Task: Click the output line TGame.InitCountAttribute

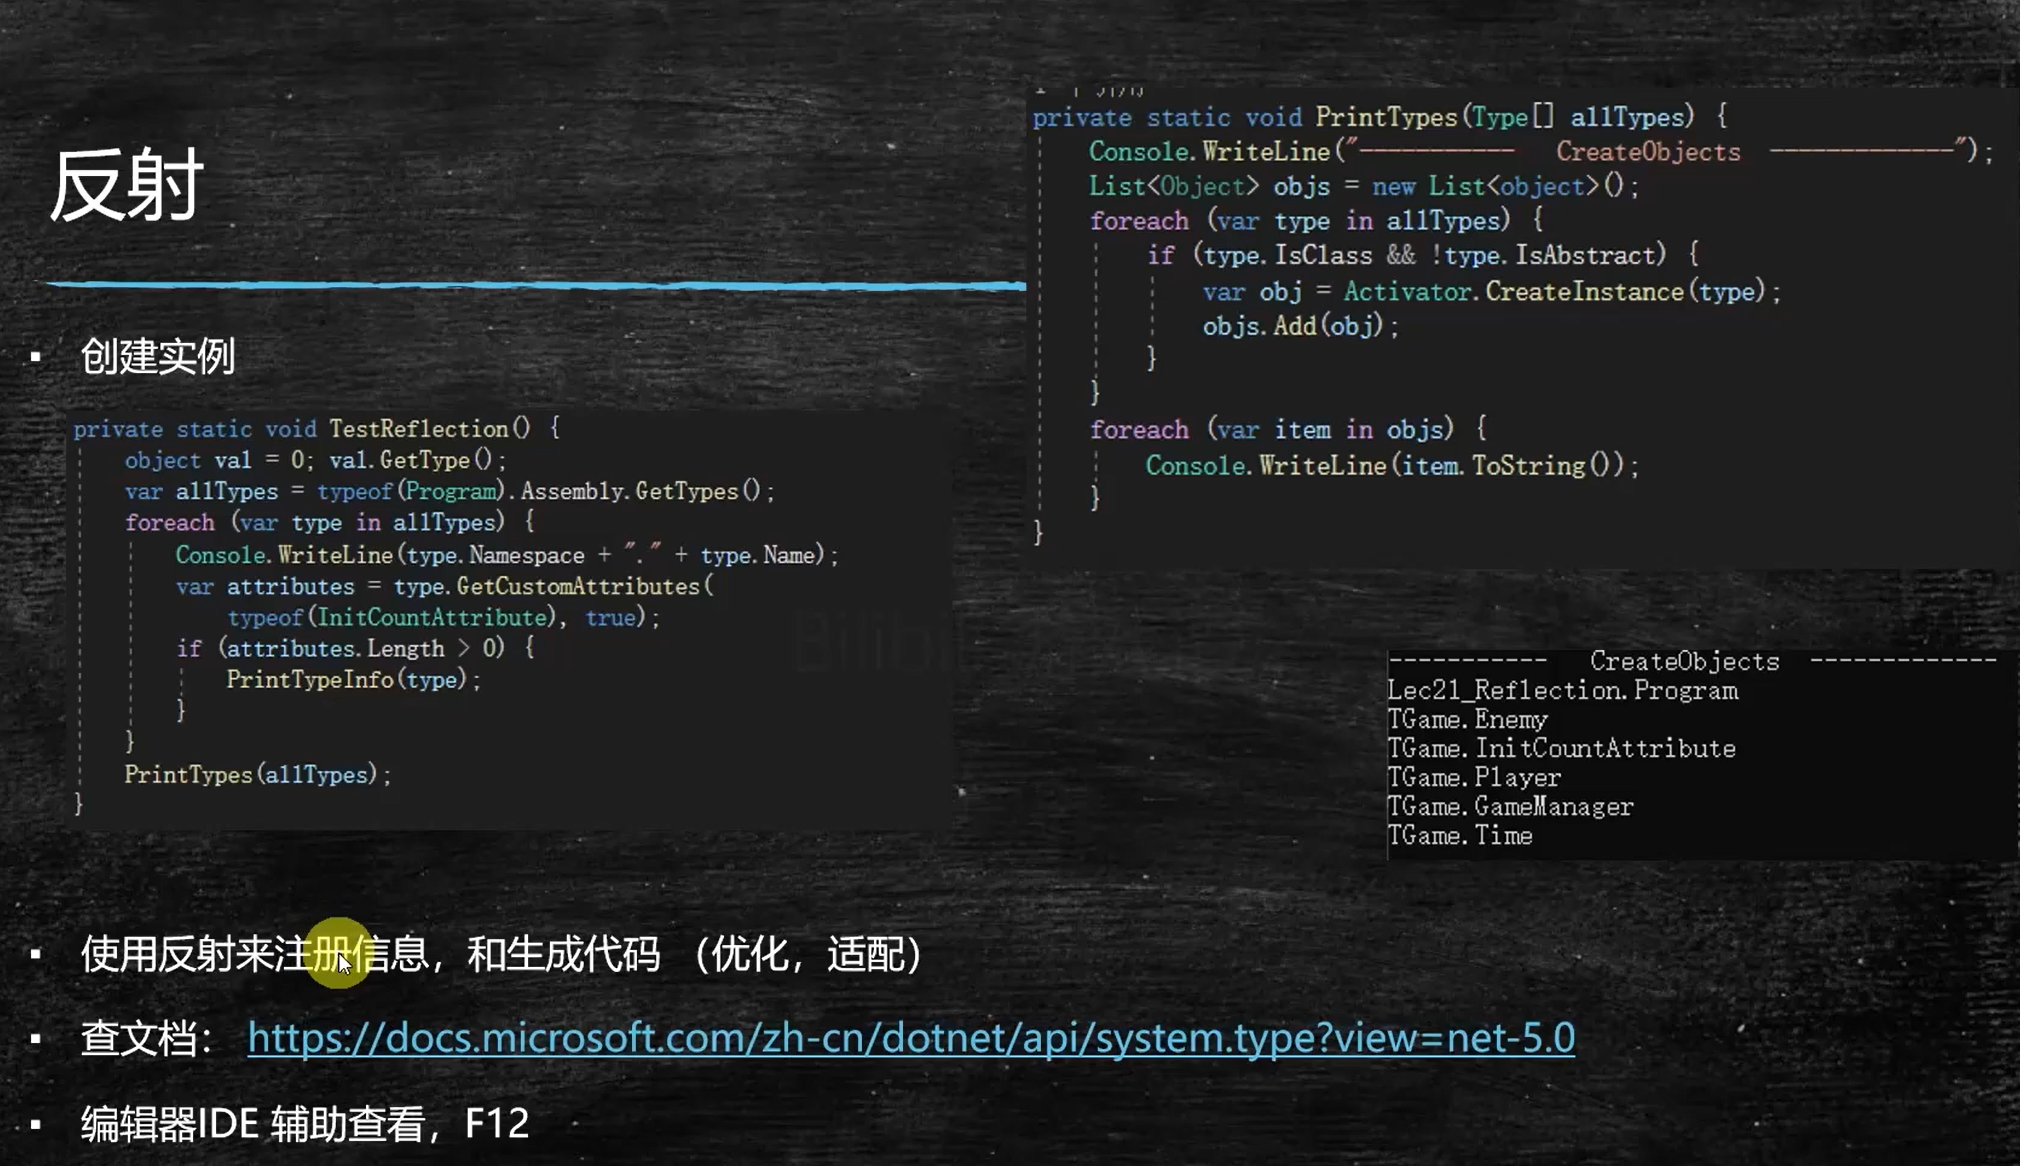Action: [x=1562, y=748]
